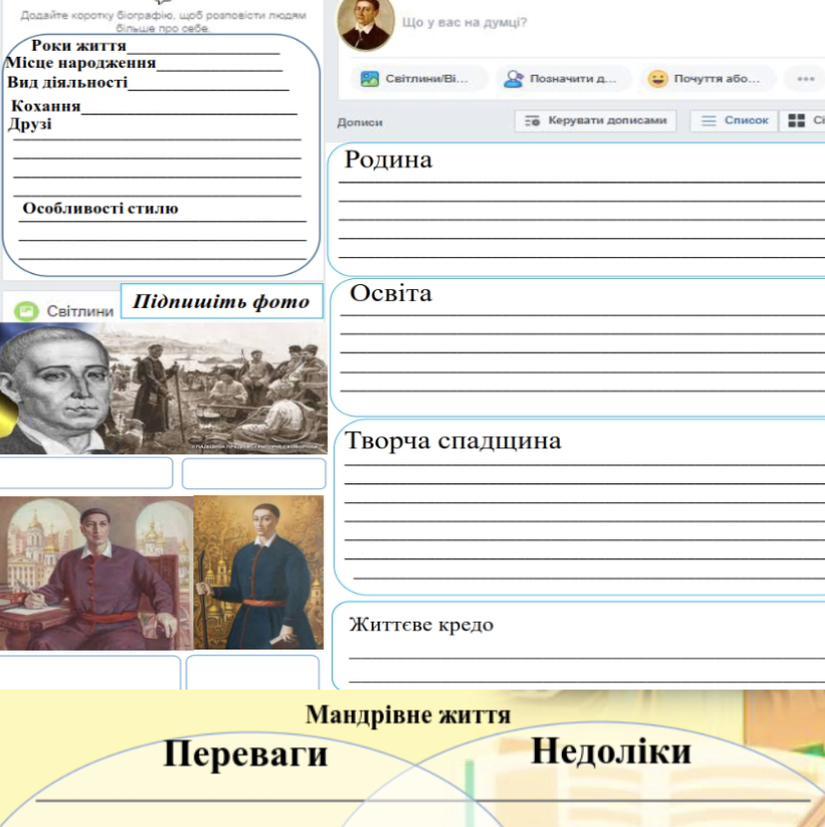Click caption box under the engraved portrait
The height and width of the screenshot is (827, 825).
86,473
